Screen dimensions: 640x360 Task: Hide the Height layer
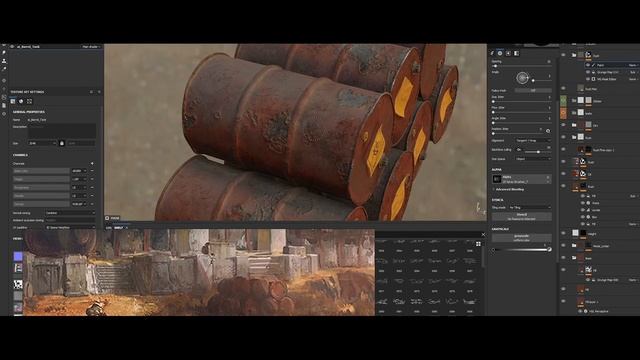(563, 233)
